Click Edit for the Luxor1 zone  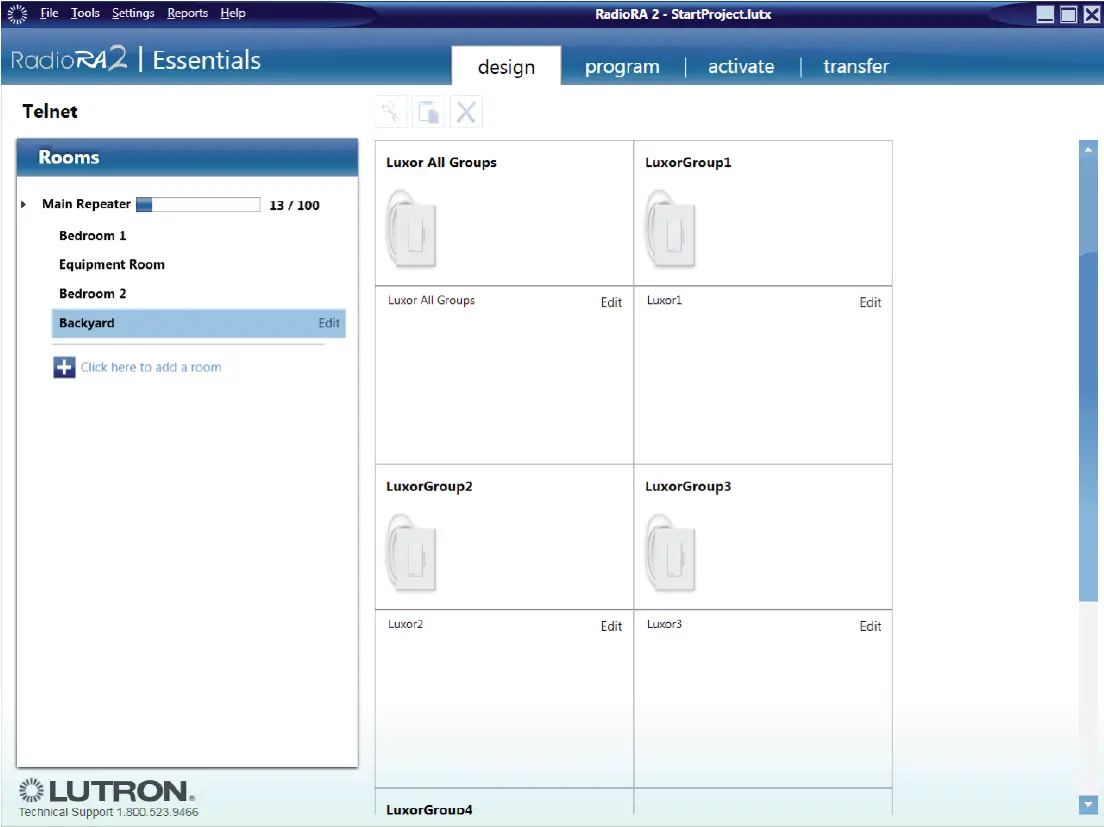pos(870,302)
